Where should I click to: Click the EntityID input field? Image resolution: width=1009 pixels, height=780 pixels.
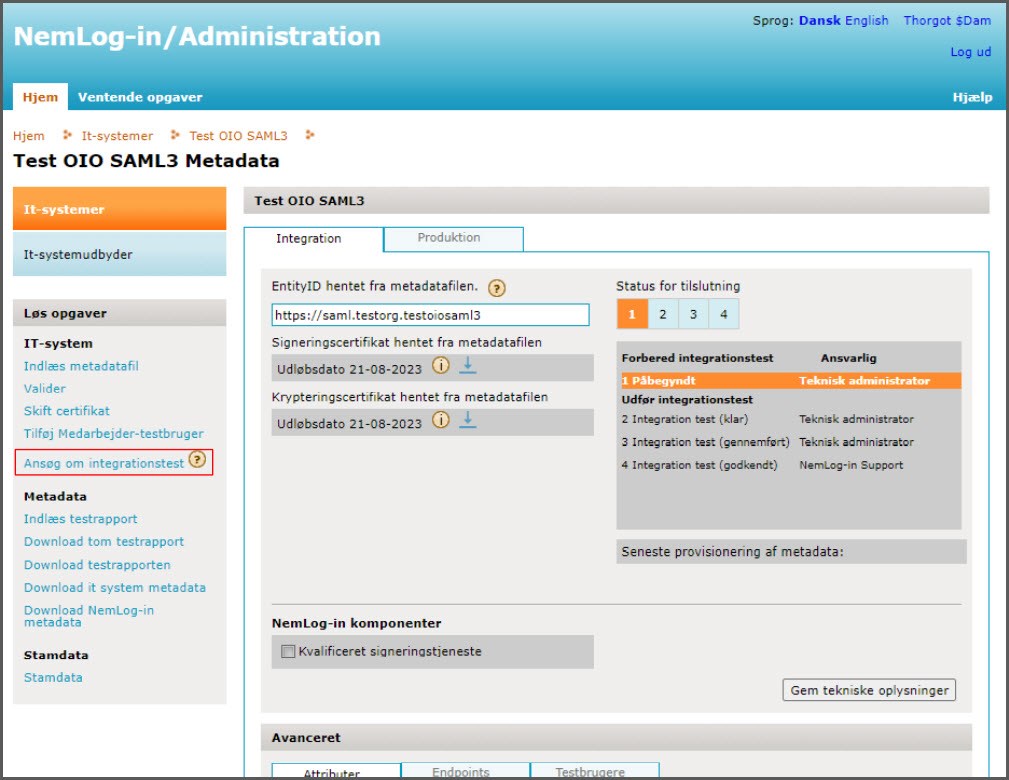click(430, 315)
